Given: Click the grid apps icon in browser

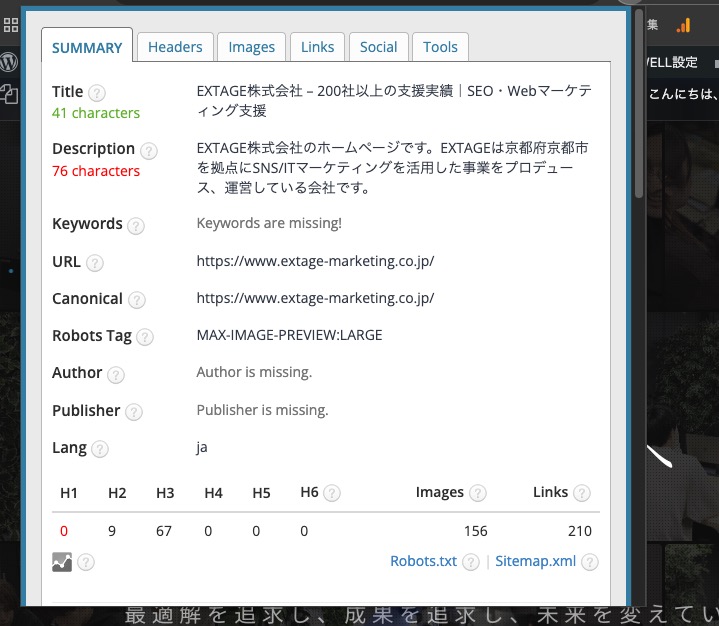Looking at the screenshot, I should pyautogui.click(x=11, y=25).
